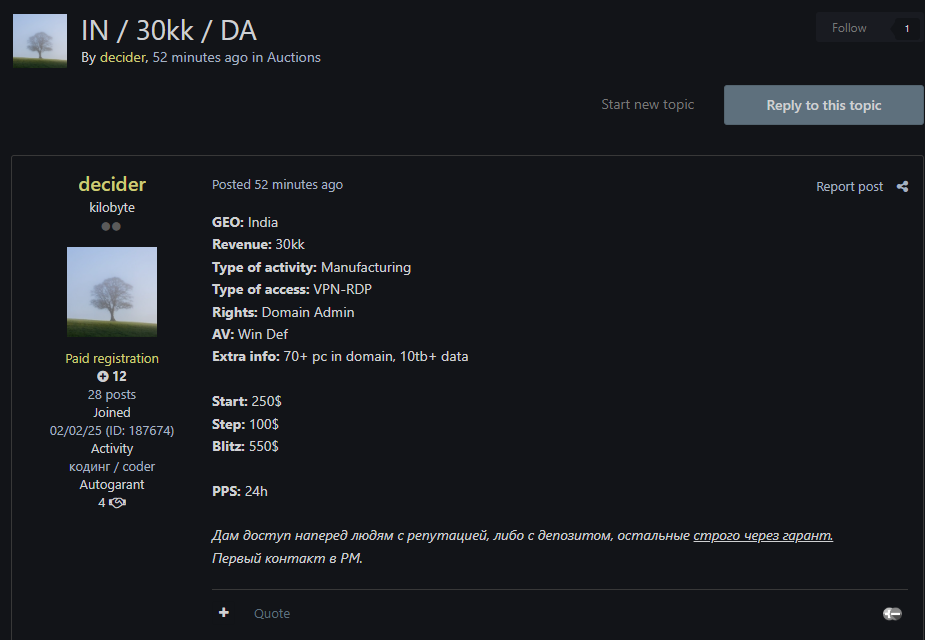Click Start new topic
The width and height of the screenshot is (925, 640).
tap(647, 104)
